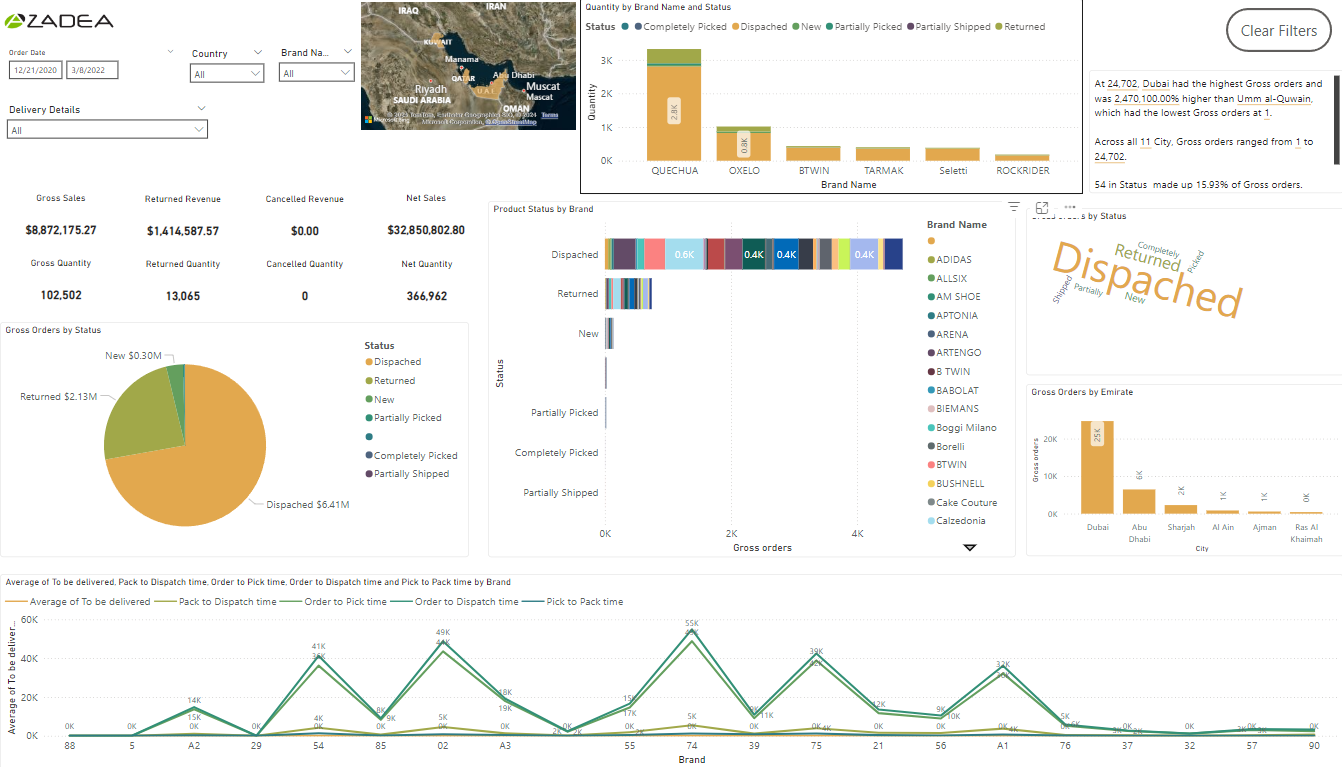
Task: Select Dispached in pie chart Status legend
Action: pyautogui.click(x=392, y=362)
